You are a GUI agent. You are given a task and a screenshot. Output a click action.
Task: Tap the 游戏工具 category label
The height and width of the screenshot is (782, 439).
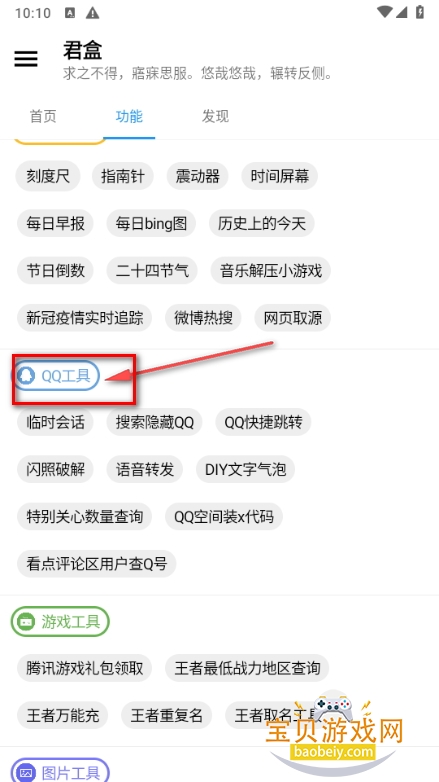tap(71, 622)
